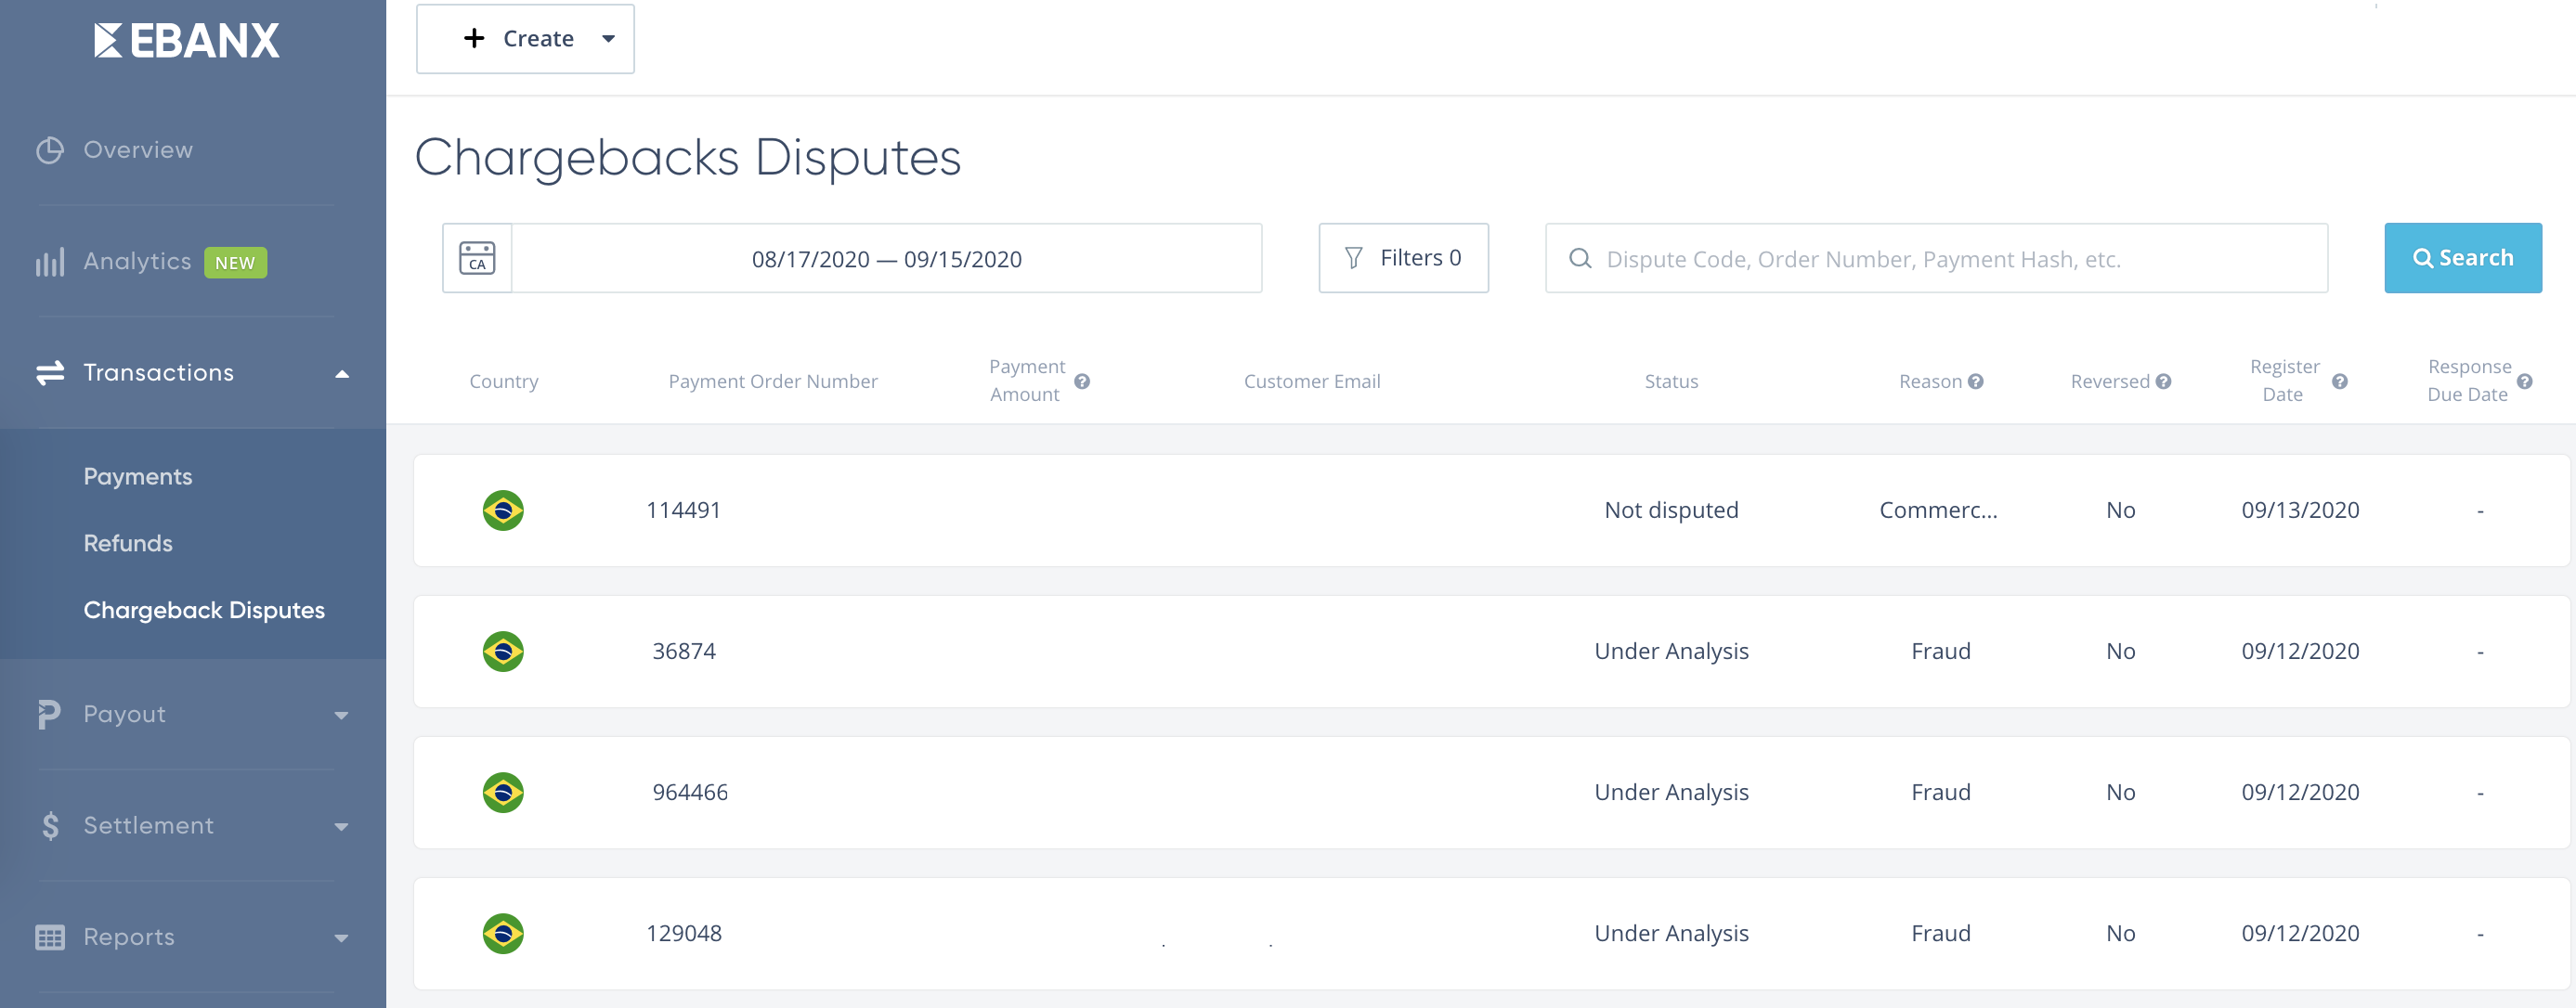This screenshot has height=1008, width=2576.
Task: Click the help icon next to Reversed
Action: click(2163, 381)
